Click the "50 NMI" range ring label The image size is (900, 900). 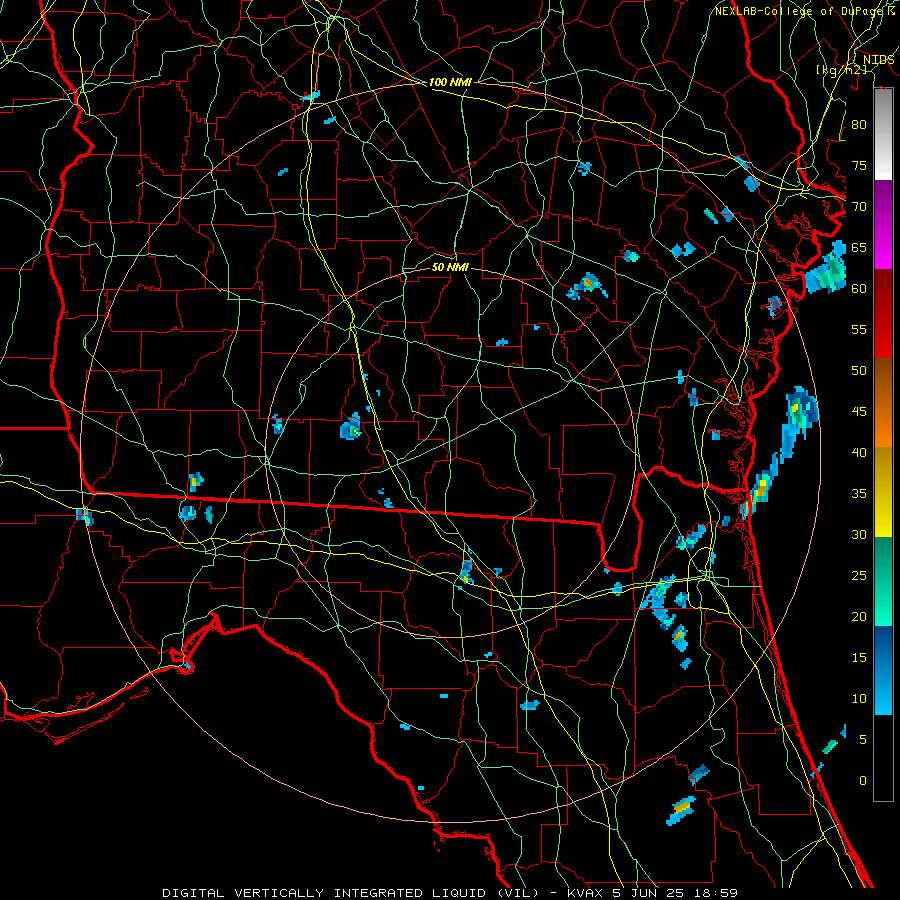tap(450, 267)
